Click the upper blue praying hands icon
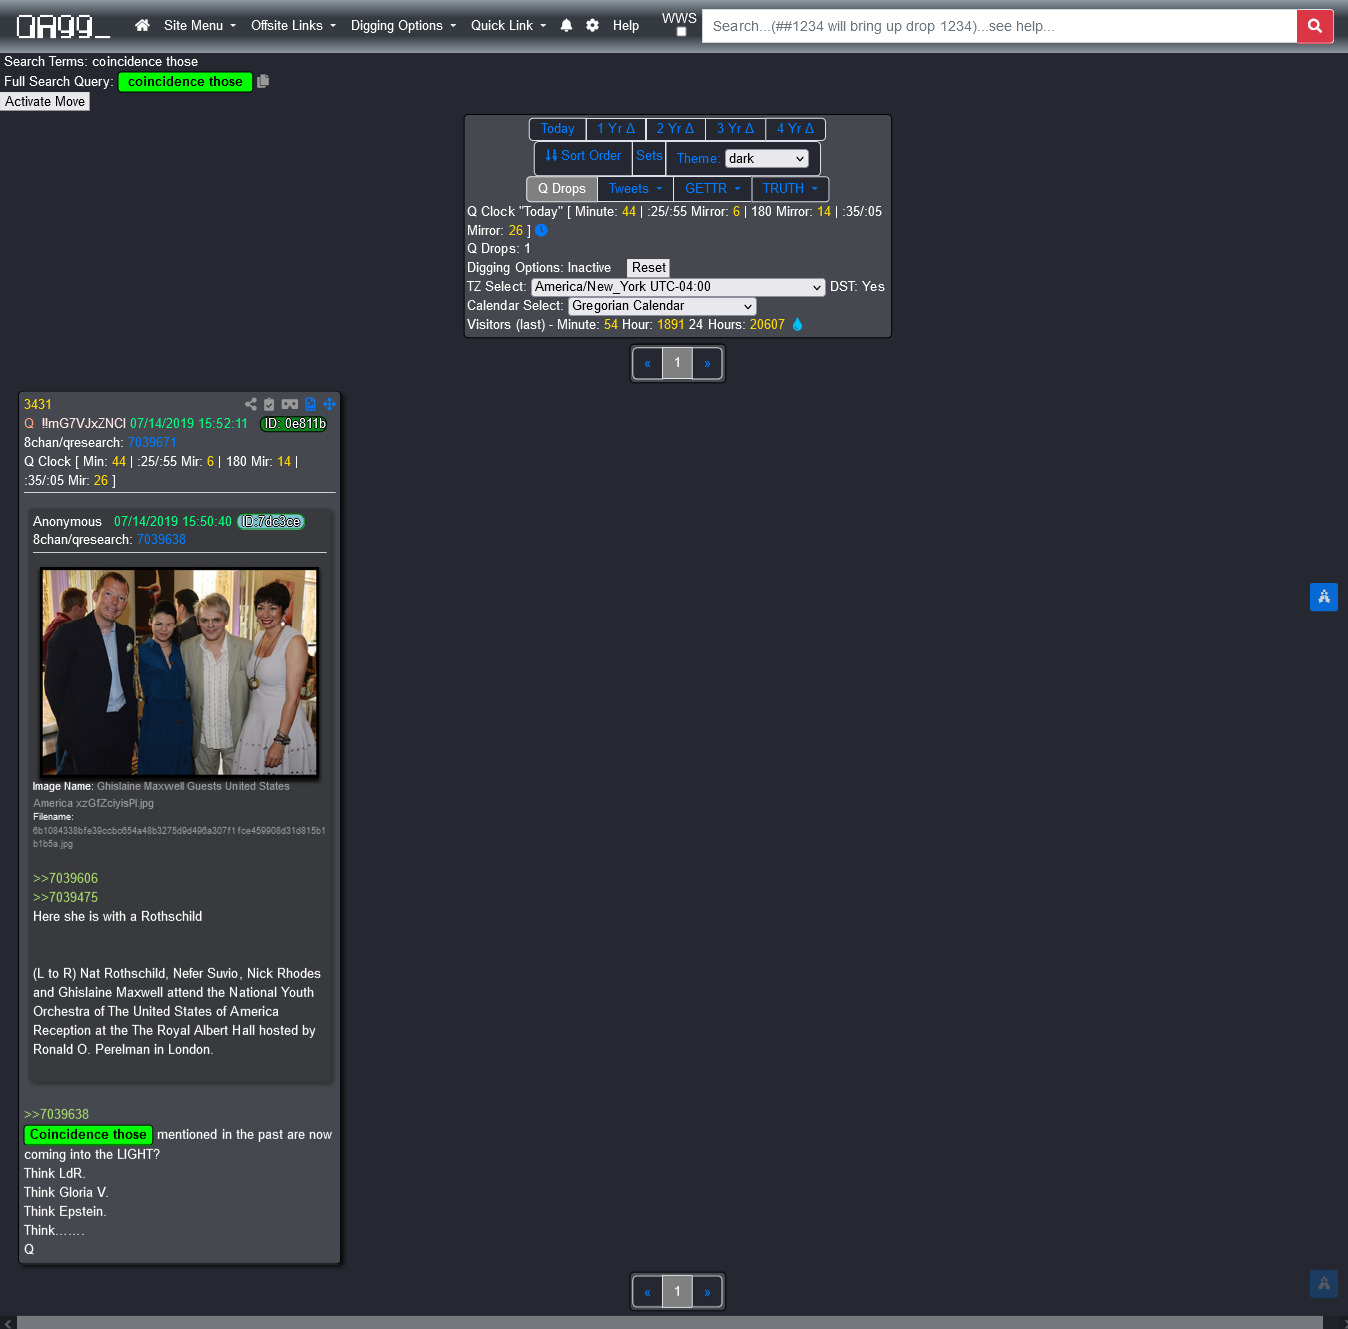 [1324, 596]
